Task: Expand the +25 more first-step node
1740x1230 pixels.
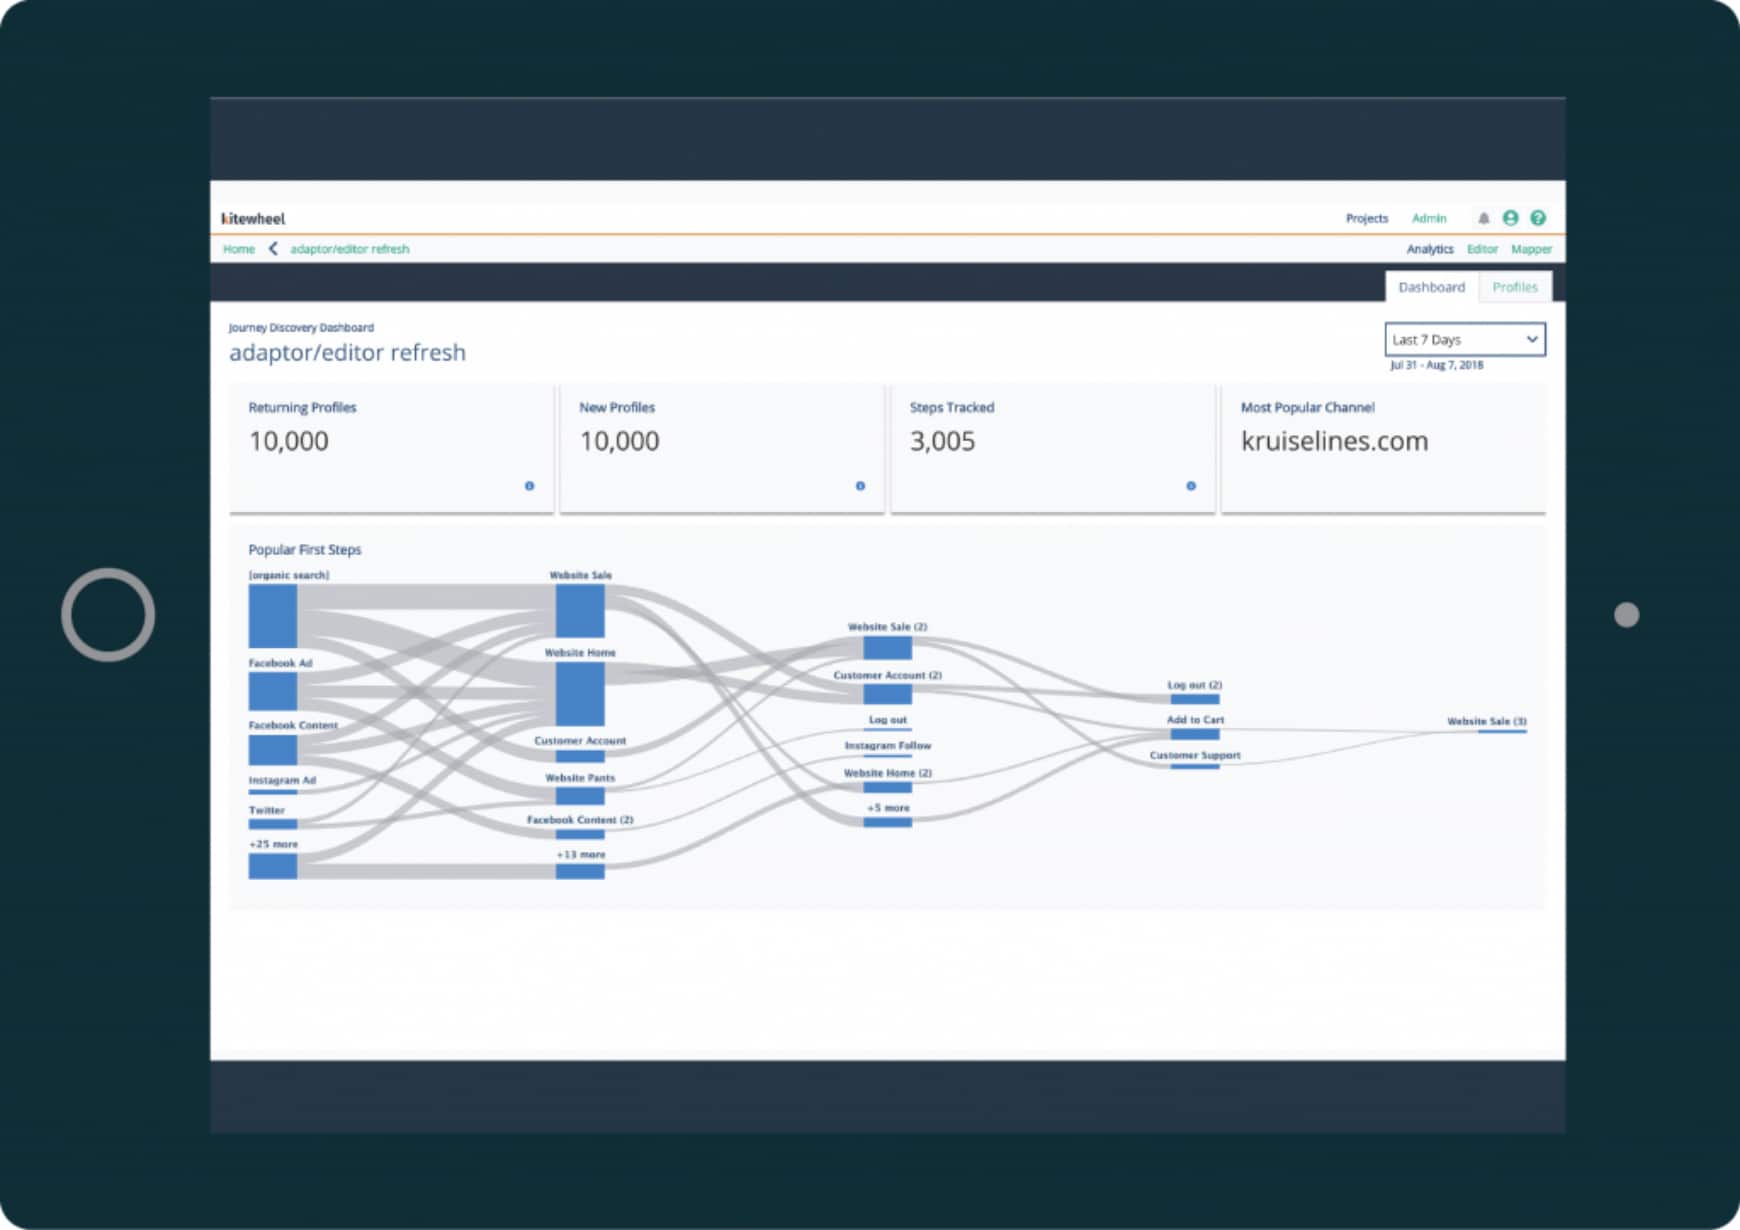Action: click(273, 866)
